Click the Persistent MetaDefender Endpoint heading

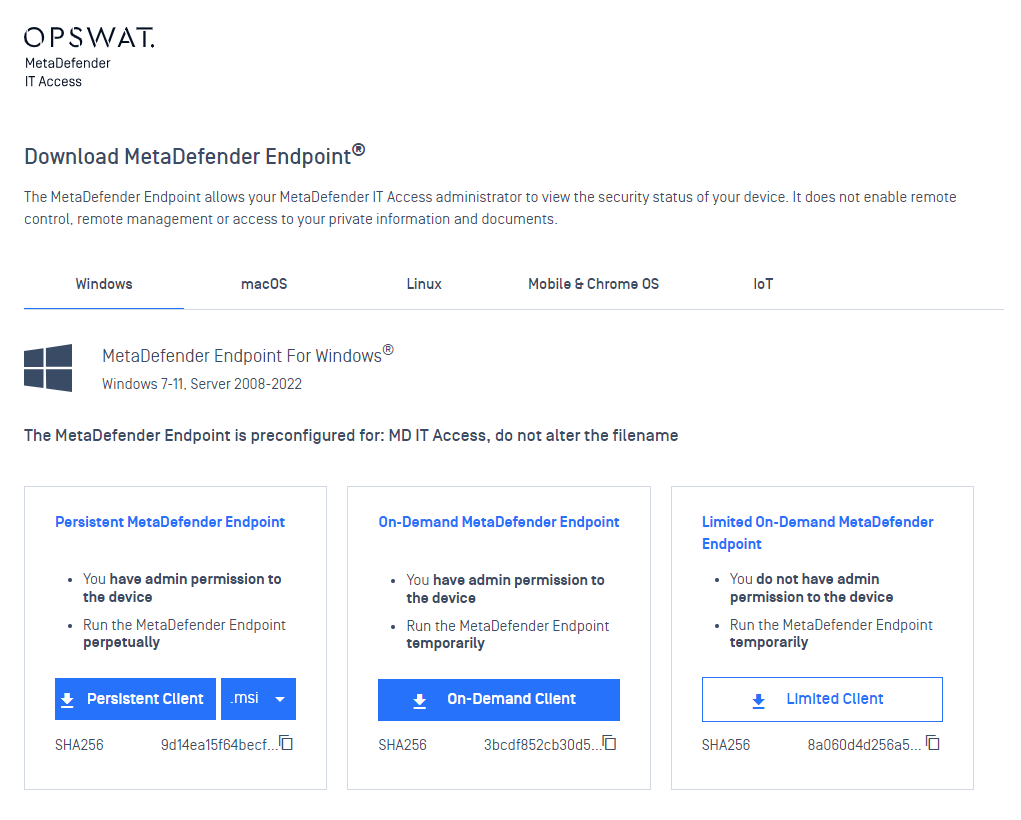point(170,522)
